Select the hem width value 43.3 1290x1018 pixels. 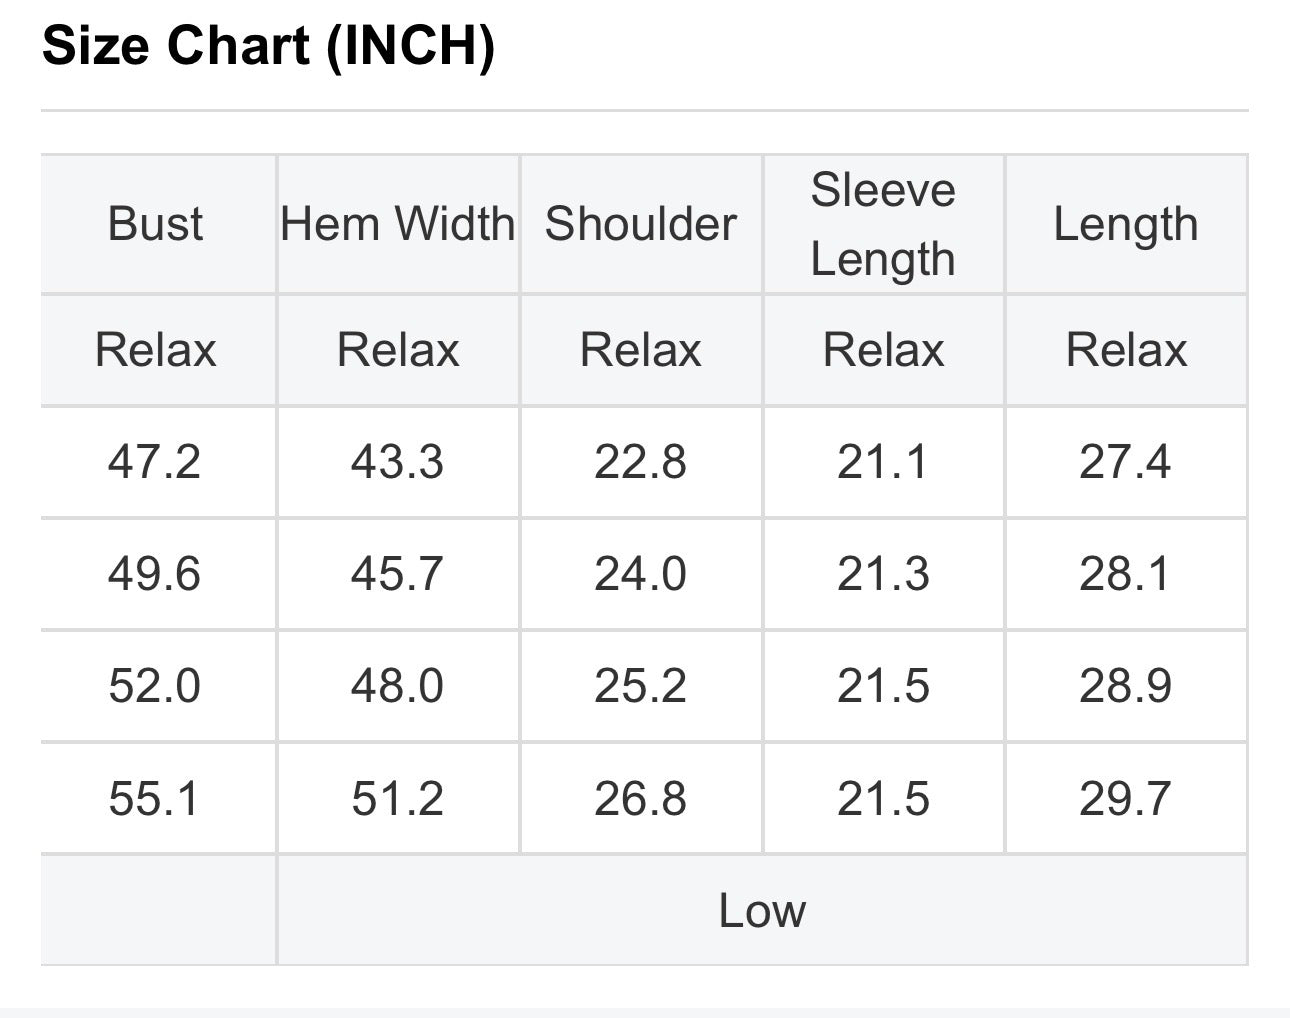[x=398, y=462]
